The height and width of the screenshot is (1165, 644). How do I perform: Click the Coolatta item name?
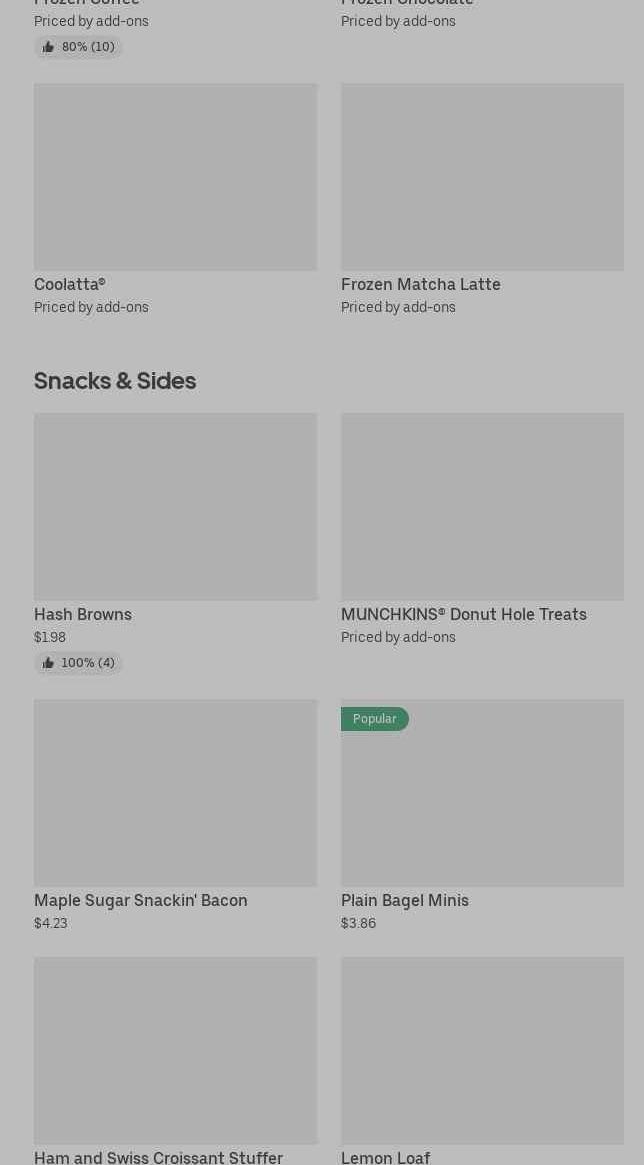tap(70, 284)
